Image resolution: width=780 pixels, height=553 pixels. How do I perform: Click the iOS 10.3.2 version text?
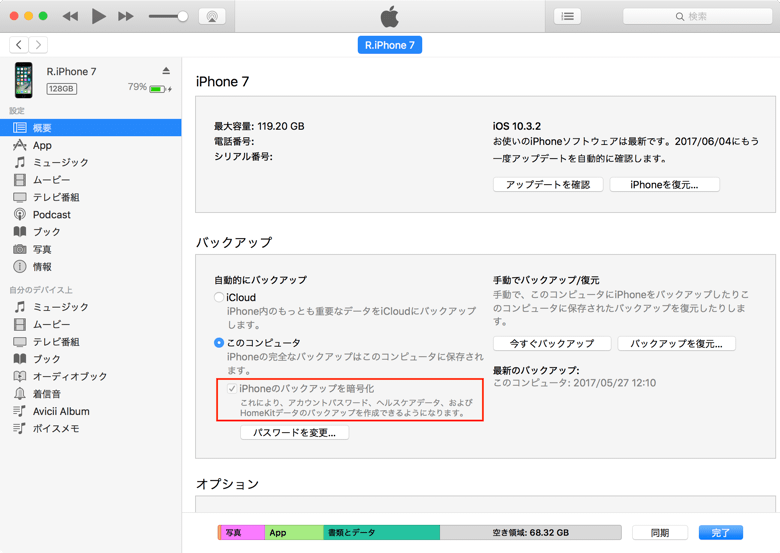(517, 126)
